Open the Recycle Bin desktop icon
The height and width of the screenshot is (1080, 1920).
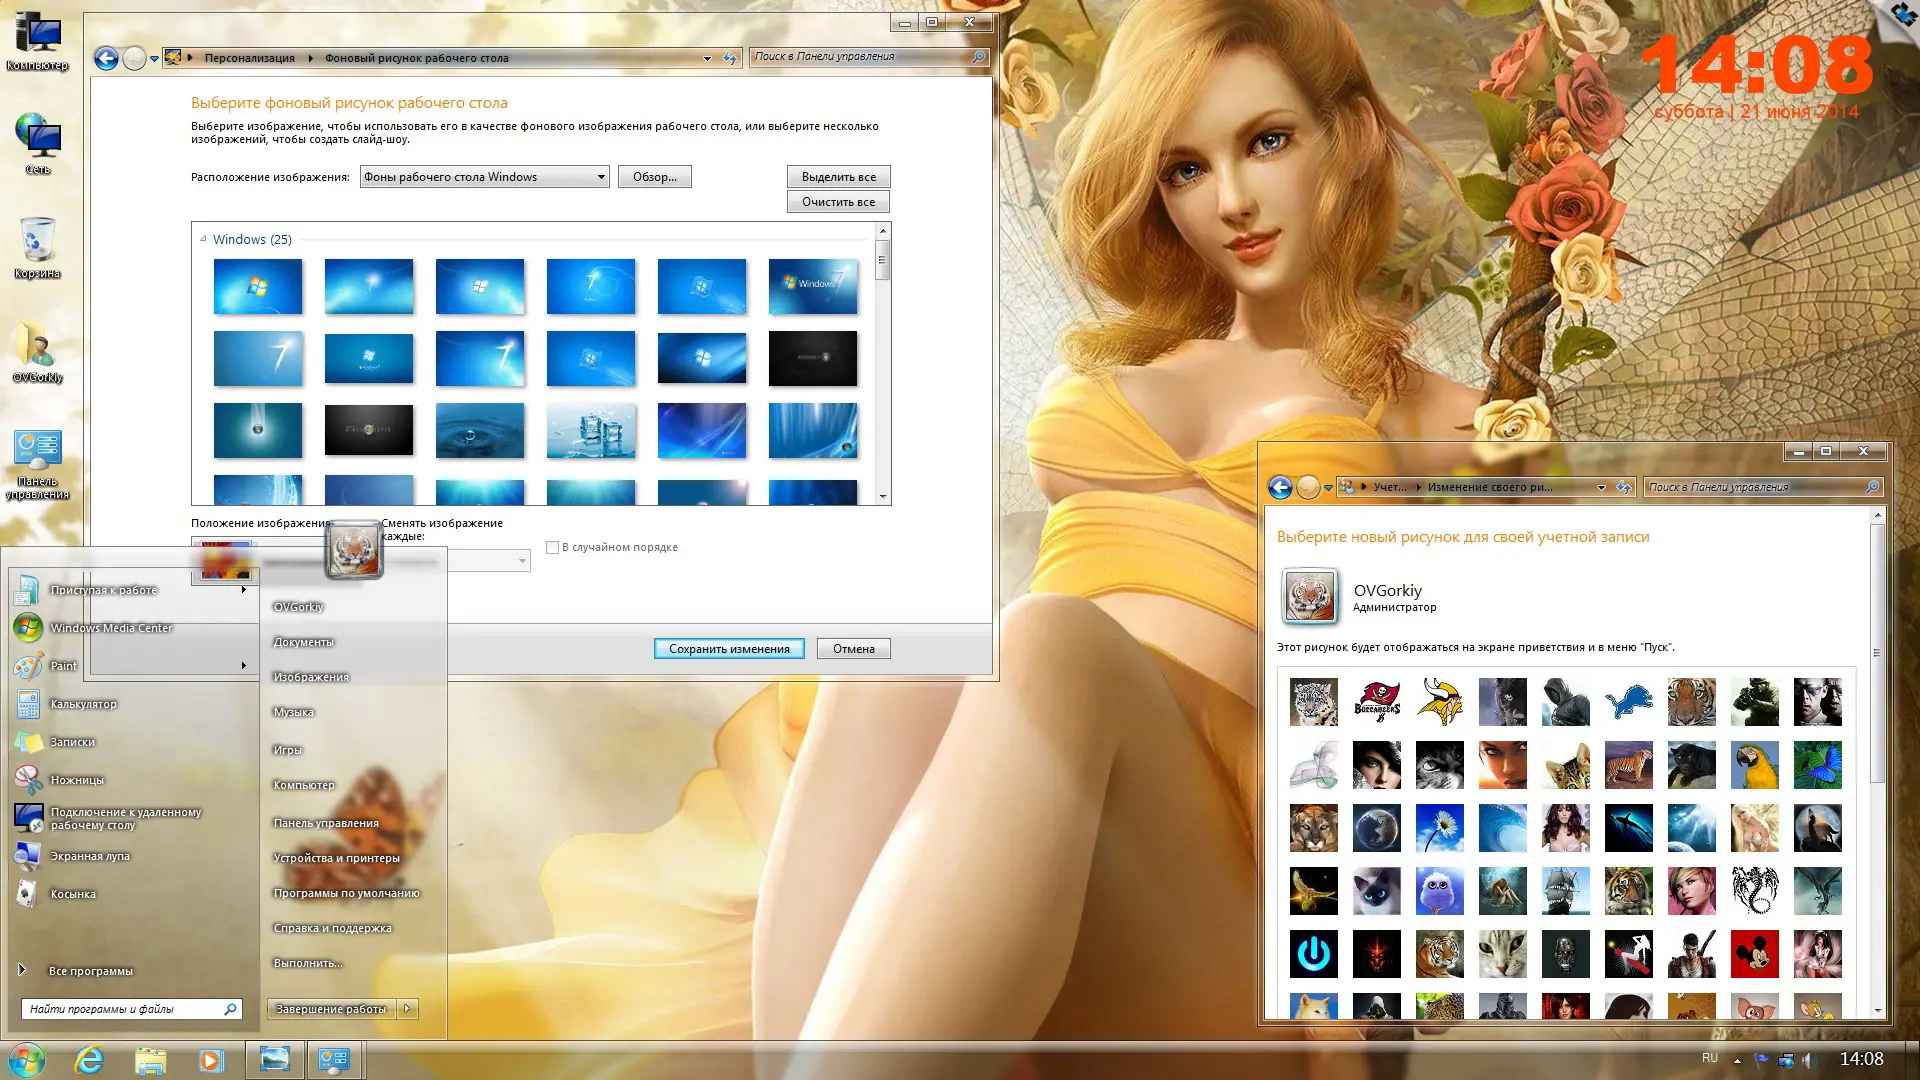(x=37, y=241)
